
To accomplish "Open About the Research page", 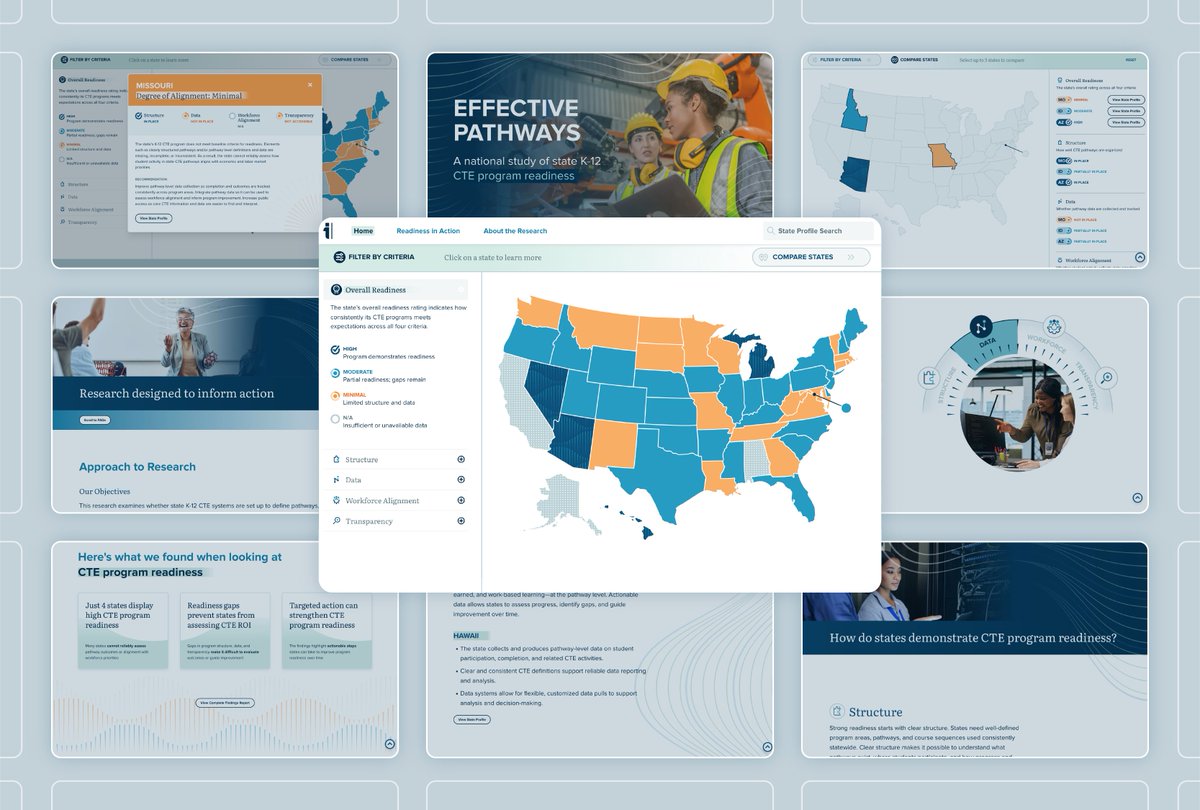I will point(515,231).
